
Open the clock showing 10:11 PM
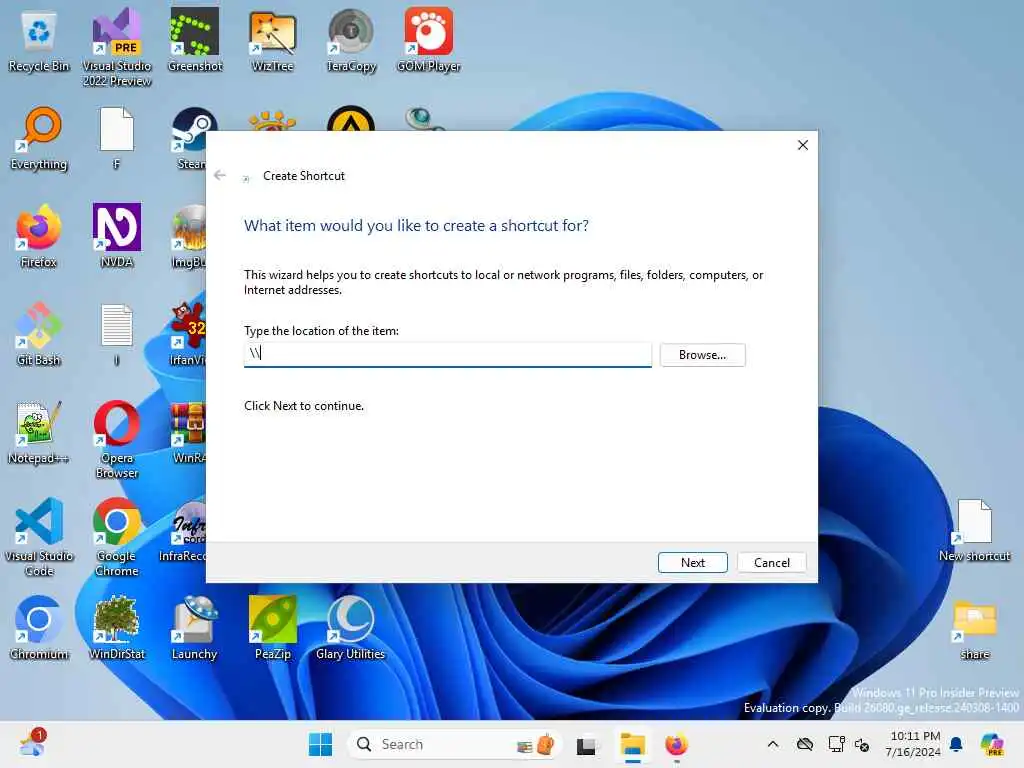coord(912,744)
